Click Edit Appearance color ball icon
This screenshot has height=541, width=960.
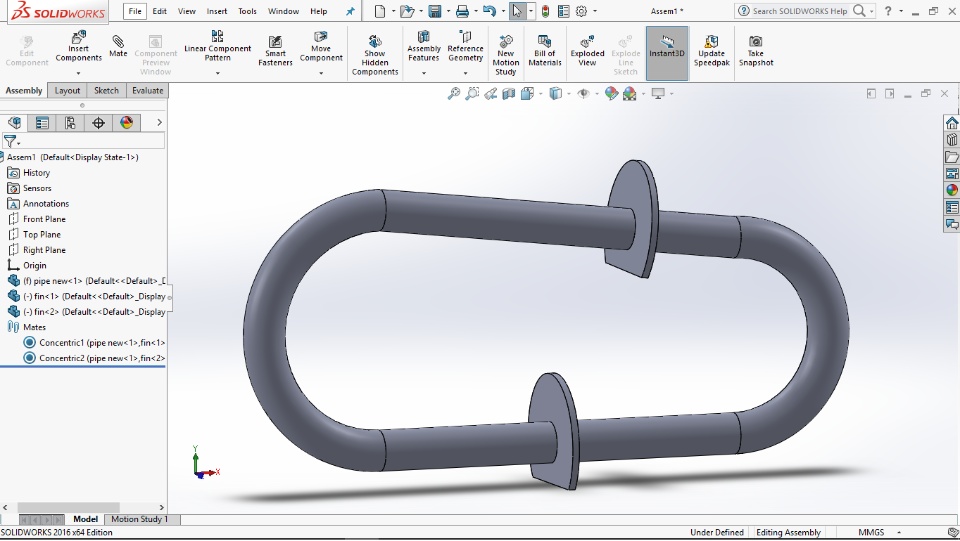click(611, 94)
